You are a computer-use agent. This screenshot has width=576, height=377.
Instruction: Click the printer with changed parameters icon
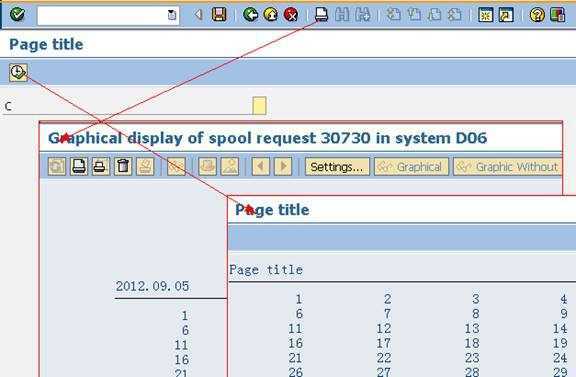coord(100,167)
